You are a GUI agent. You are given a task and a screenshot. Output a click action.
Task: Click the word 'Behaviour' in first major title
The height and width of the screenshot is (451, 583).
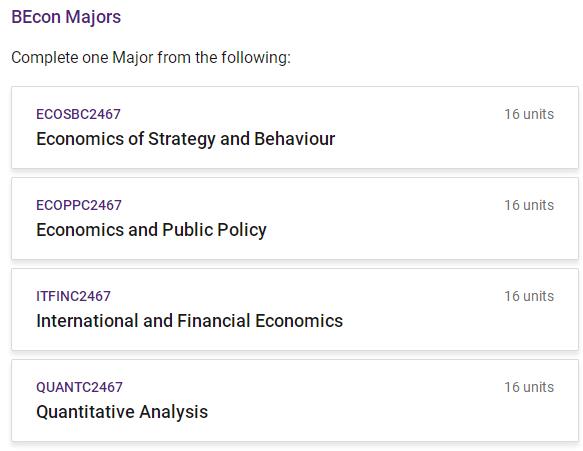pyautogui.click(x=294, y=139)
